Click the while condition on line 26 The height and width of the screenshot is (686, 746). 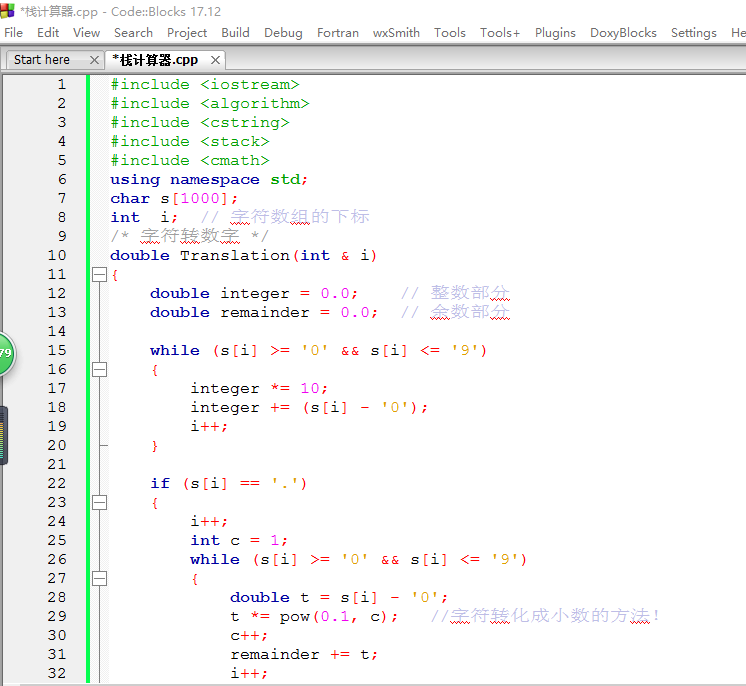pos(390,560)
